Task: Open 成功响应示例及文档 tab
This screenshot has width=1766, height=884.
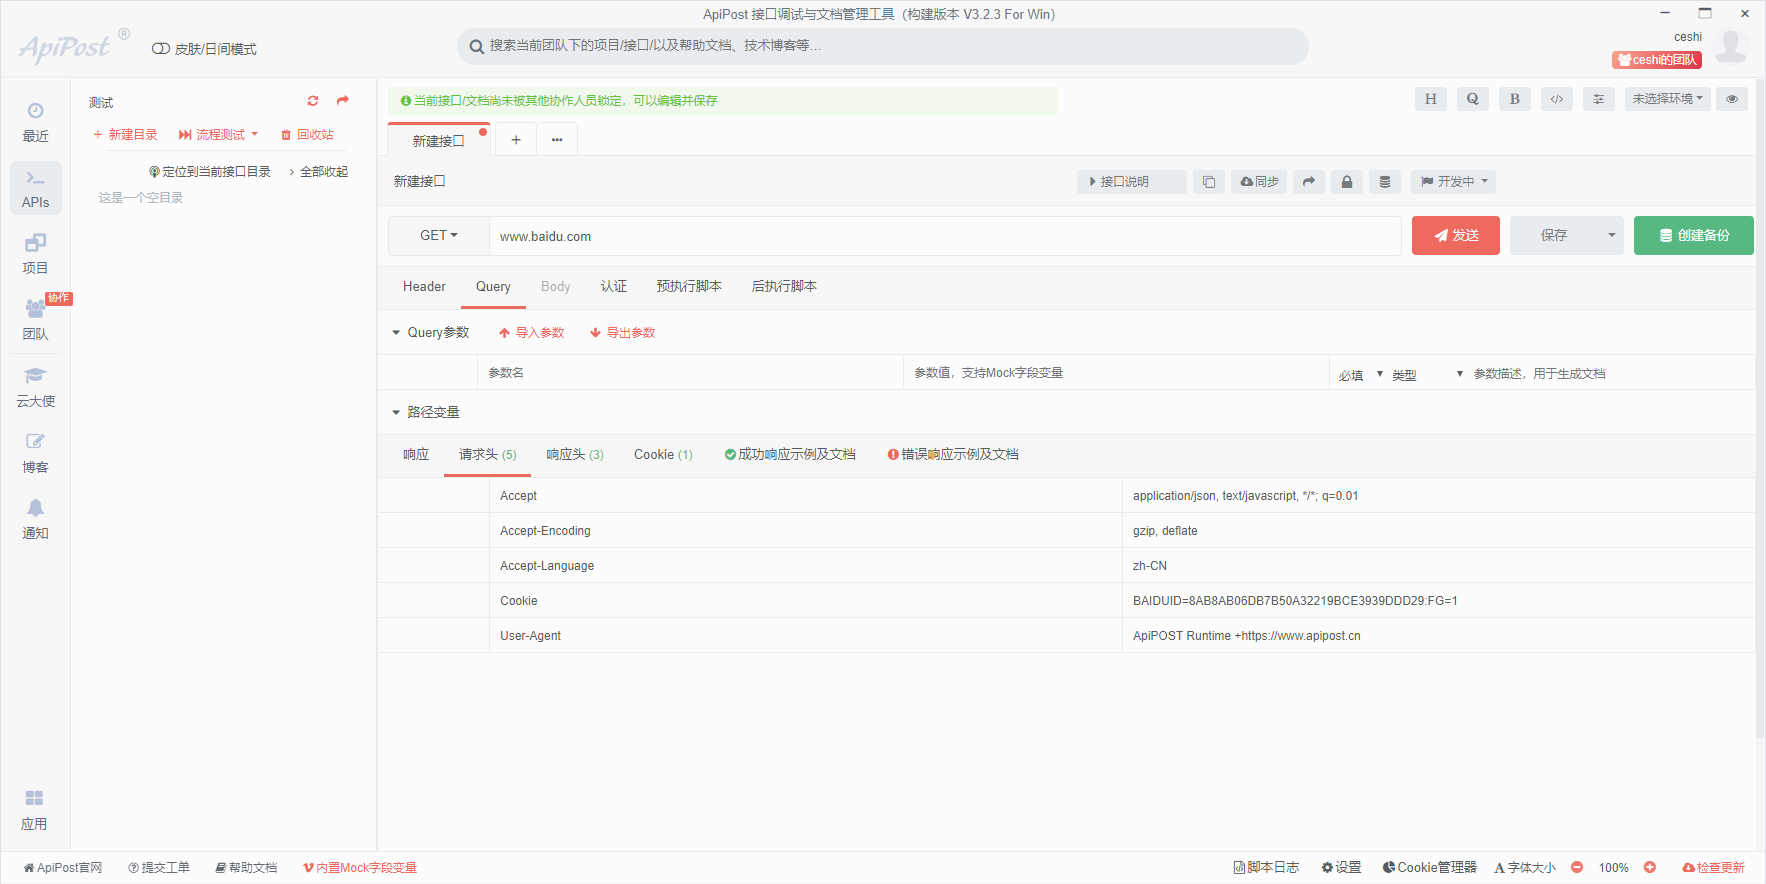Action: pyautogui.click(x=790, y=455)
